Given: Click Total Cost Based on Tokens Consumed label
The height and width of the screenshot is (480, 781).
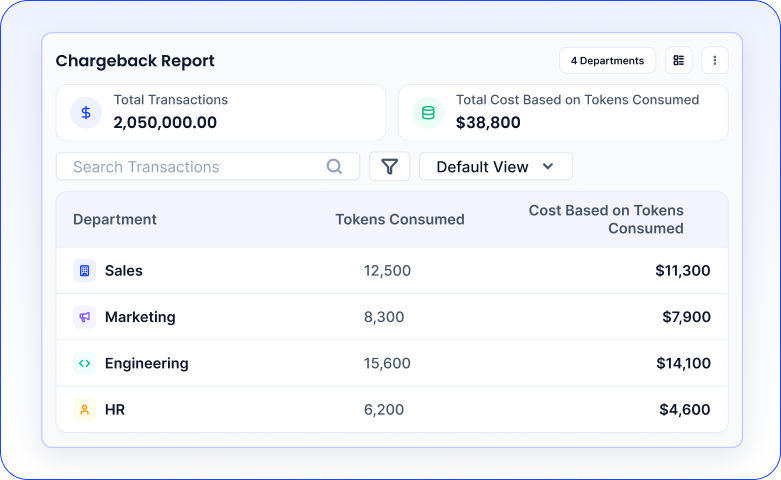Looking at the screenshot, I should pos(577,100).
